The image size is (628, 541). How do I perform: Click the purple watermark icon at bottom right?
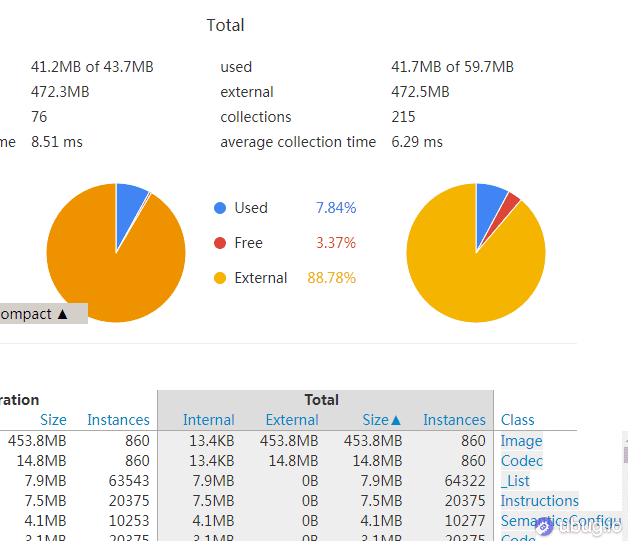point(544,526)
